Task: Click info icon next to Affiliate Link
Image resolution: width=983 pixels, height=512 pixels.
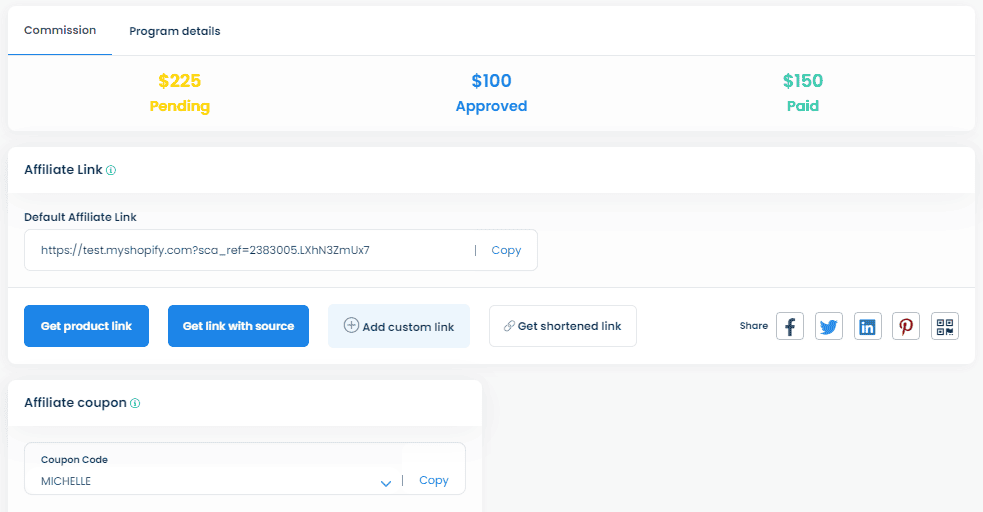Action: 111,170
